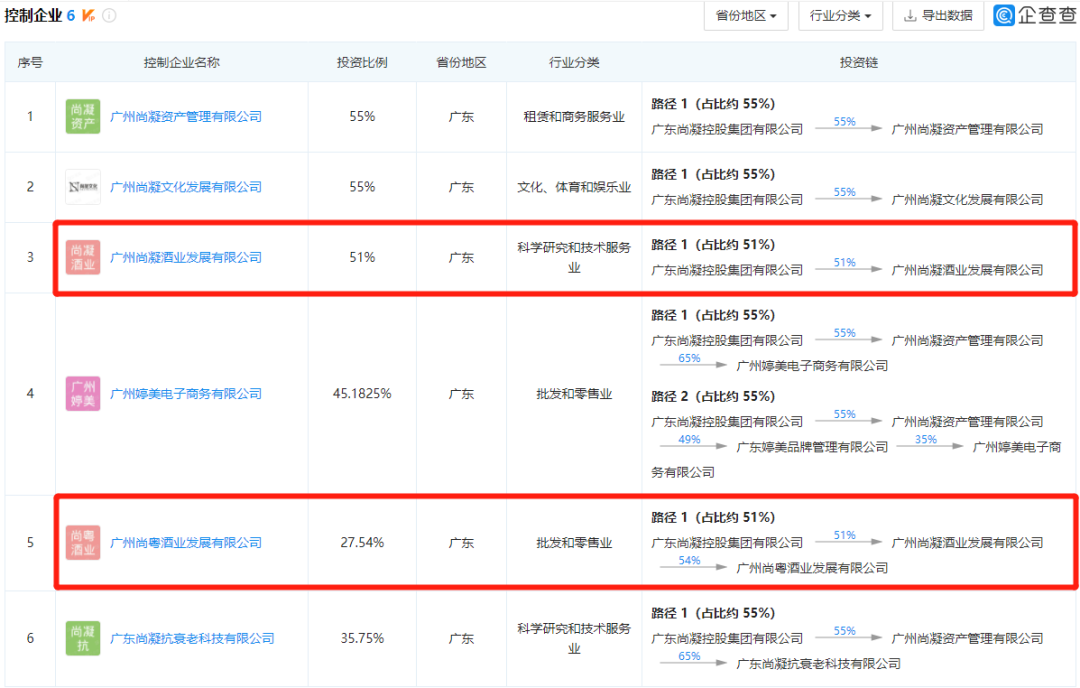Click the 控制企业 6 section title
Screen dimensions: 1080x688
[39, 15]
